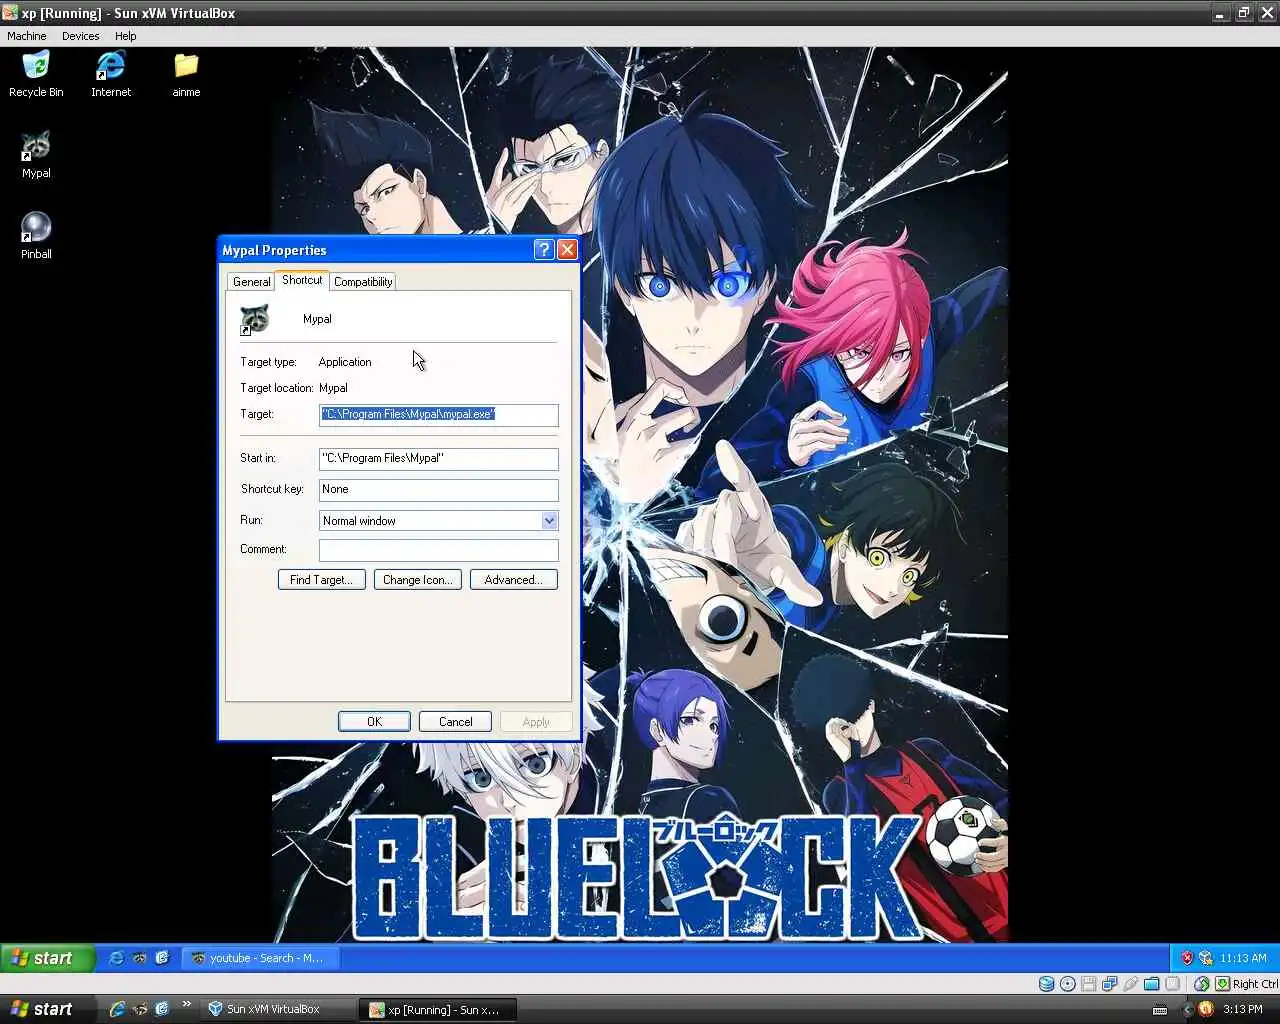The height and width of the screenshot is (1024, 1280).
Task: Click VirtualBox hard disk activity indicator
Action: (x=1046, y=984)
